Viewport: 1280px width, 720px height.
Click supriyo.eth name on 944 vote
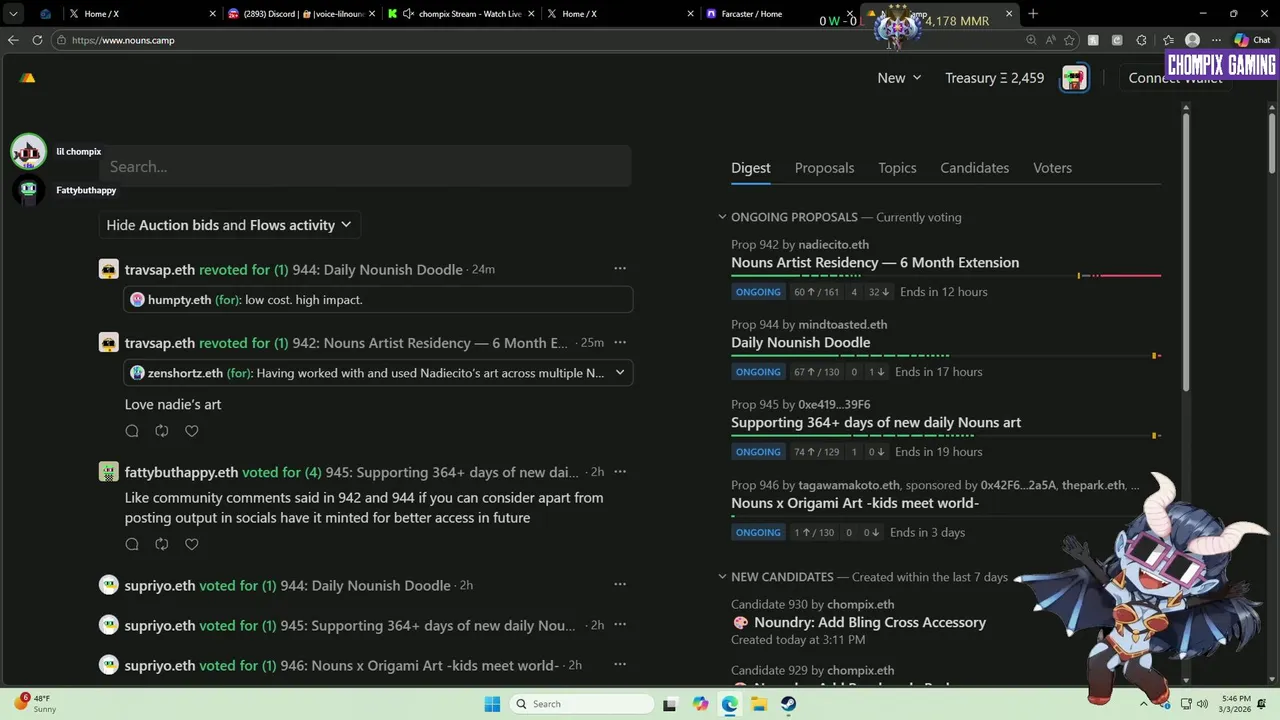[159, 585]
